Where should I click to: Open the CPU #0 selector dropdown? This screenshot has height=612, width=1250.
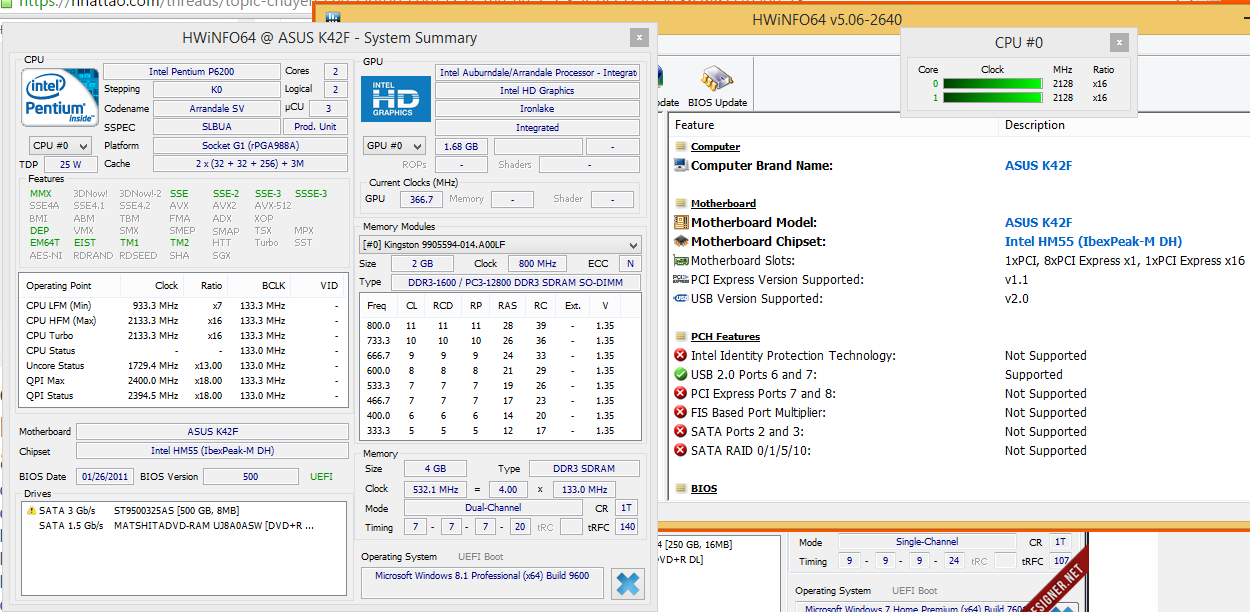60,146
